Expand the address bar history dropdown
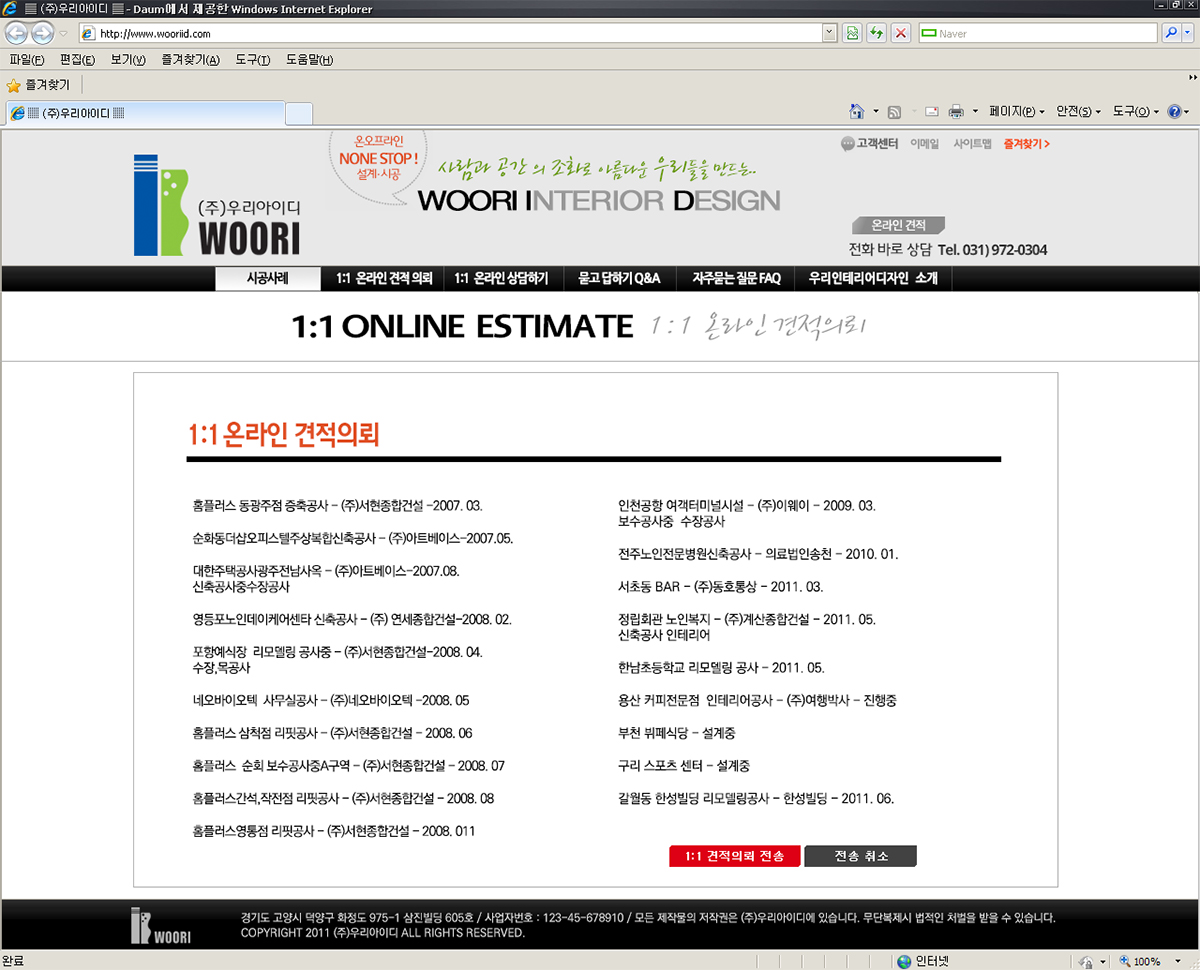The height and width of the screenshot is (970, 1200). pos(829,33)
